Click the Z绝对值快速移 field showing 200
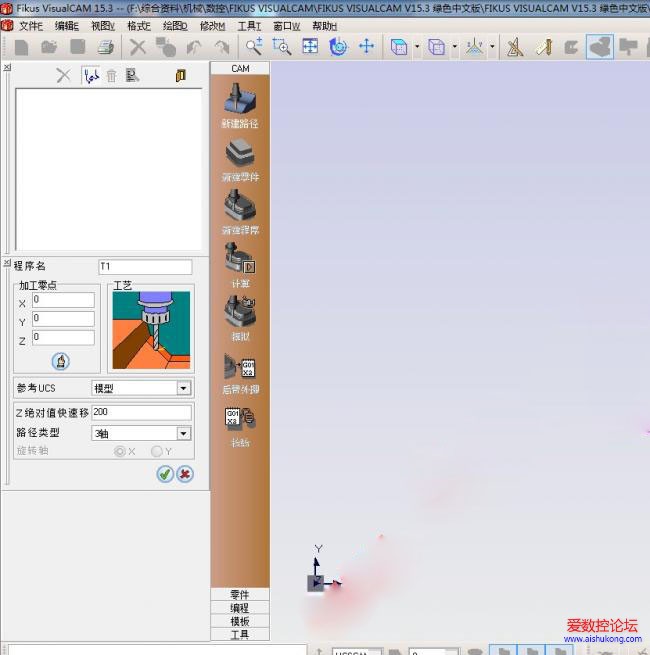650x655 pixels. tap(141, 412)
